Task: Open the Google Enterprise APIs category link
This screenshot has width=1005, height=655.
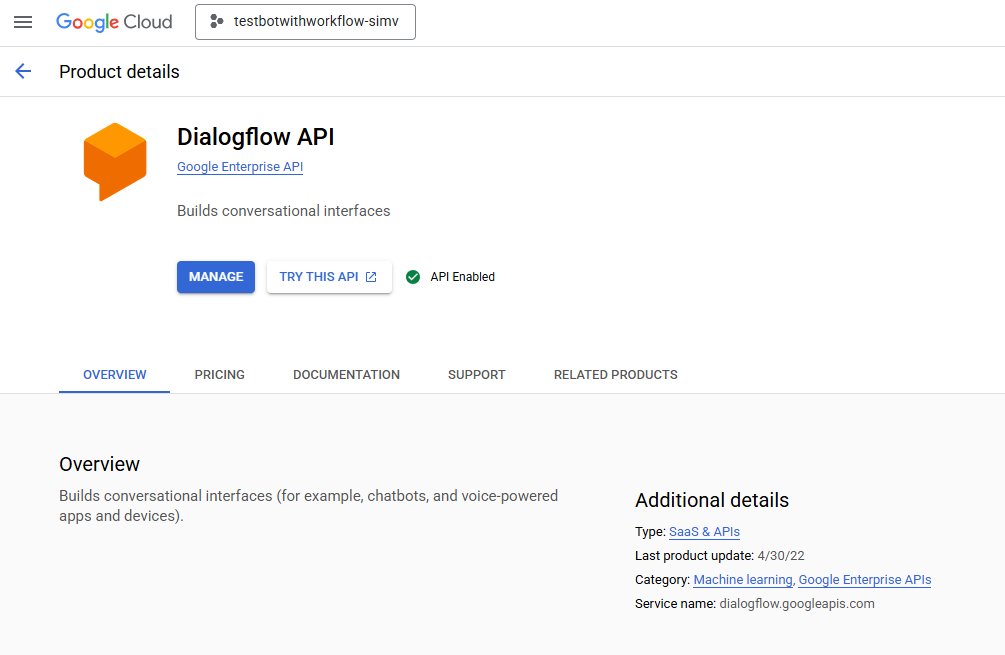Action: point(865,580)
